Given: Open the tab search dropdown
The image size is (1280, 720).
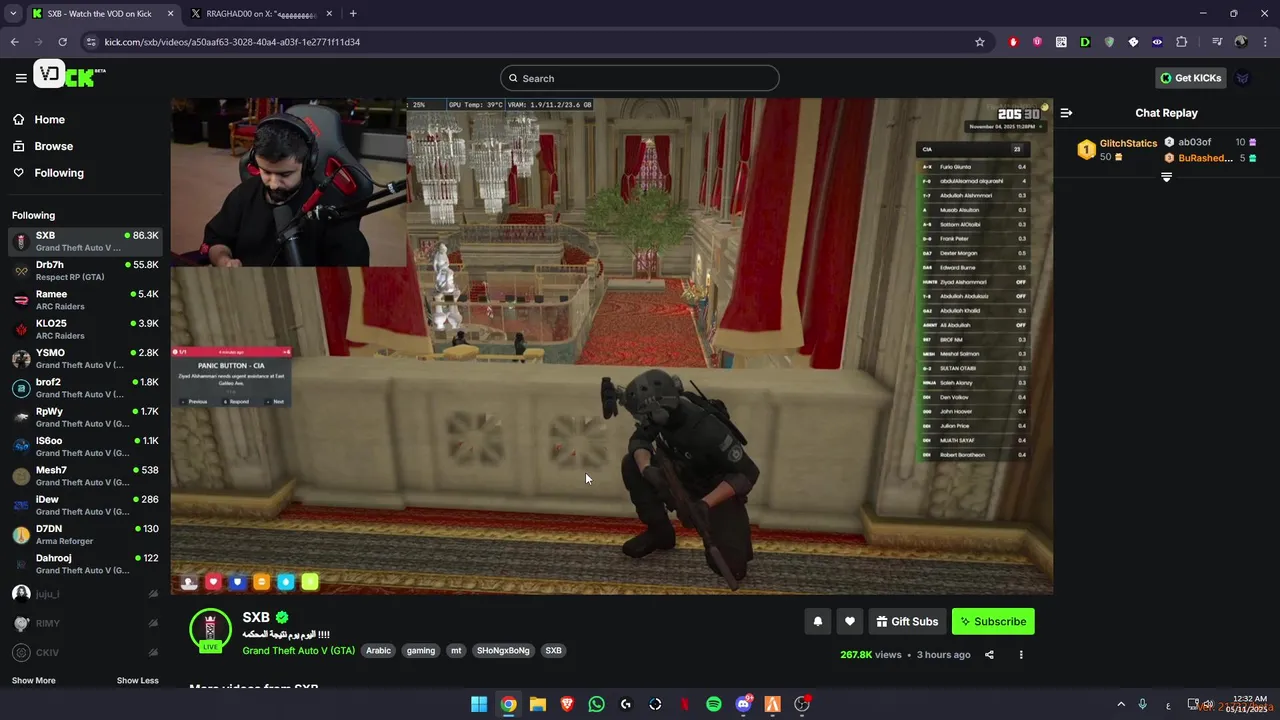Looking at the screenshot, I should click(13, 14).
